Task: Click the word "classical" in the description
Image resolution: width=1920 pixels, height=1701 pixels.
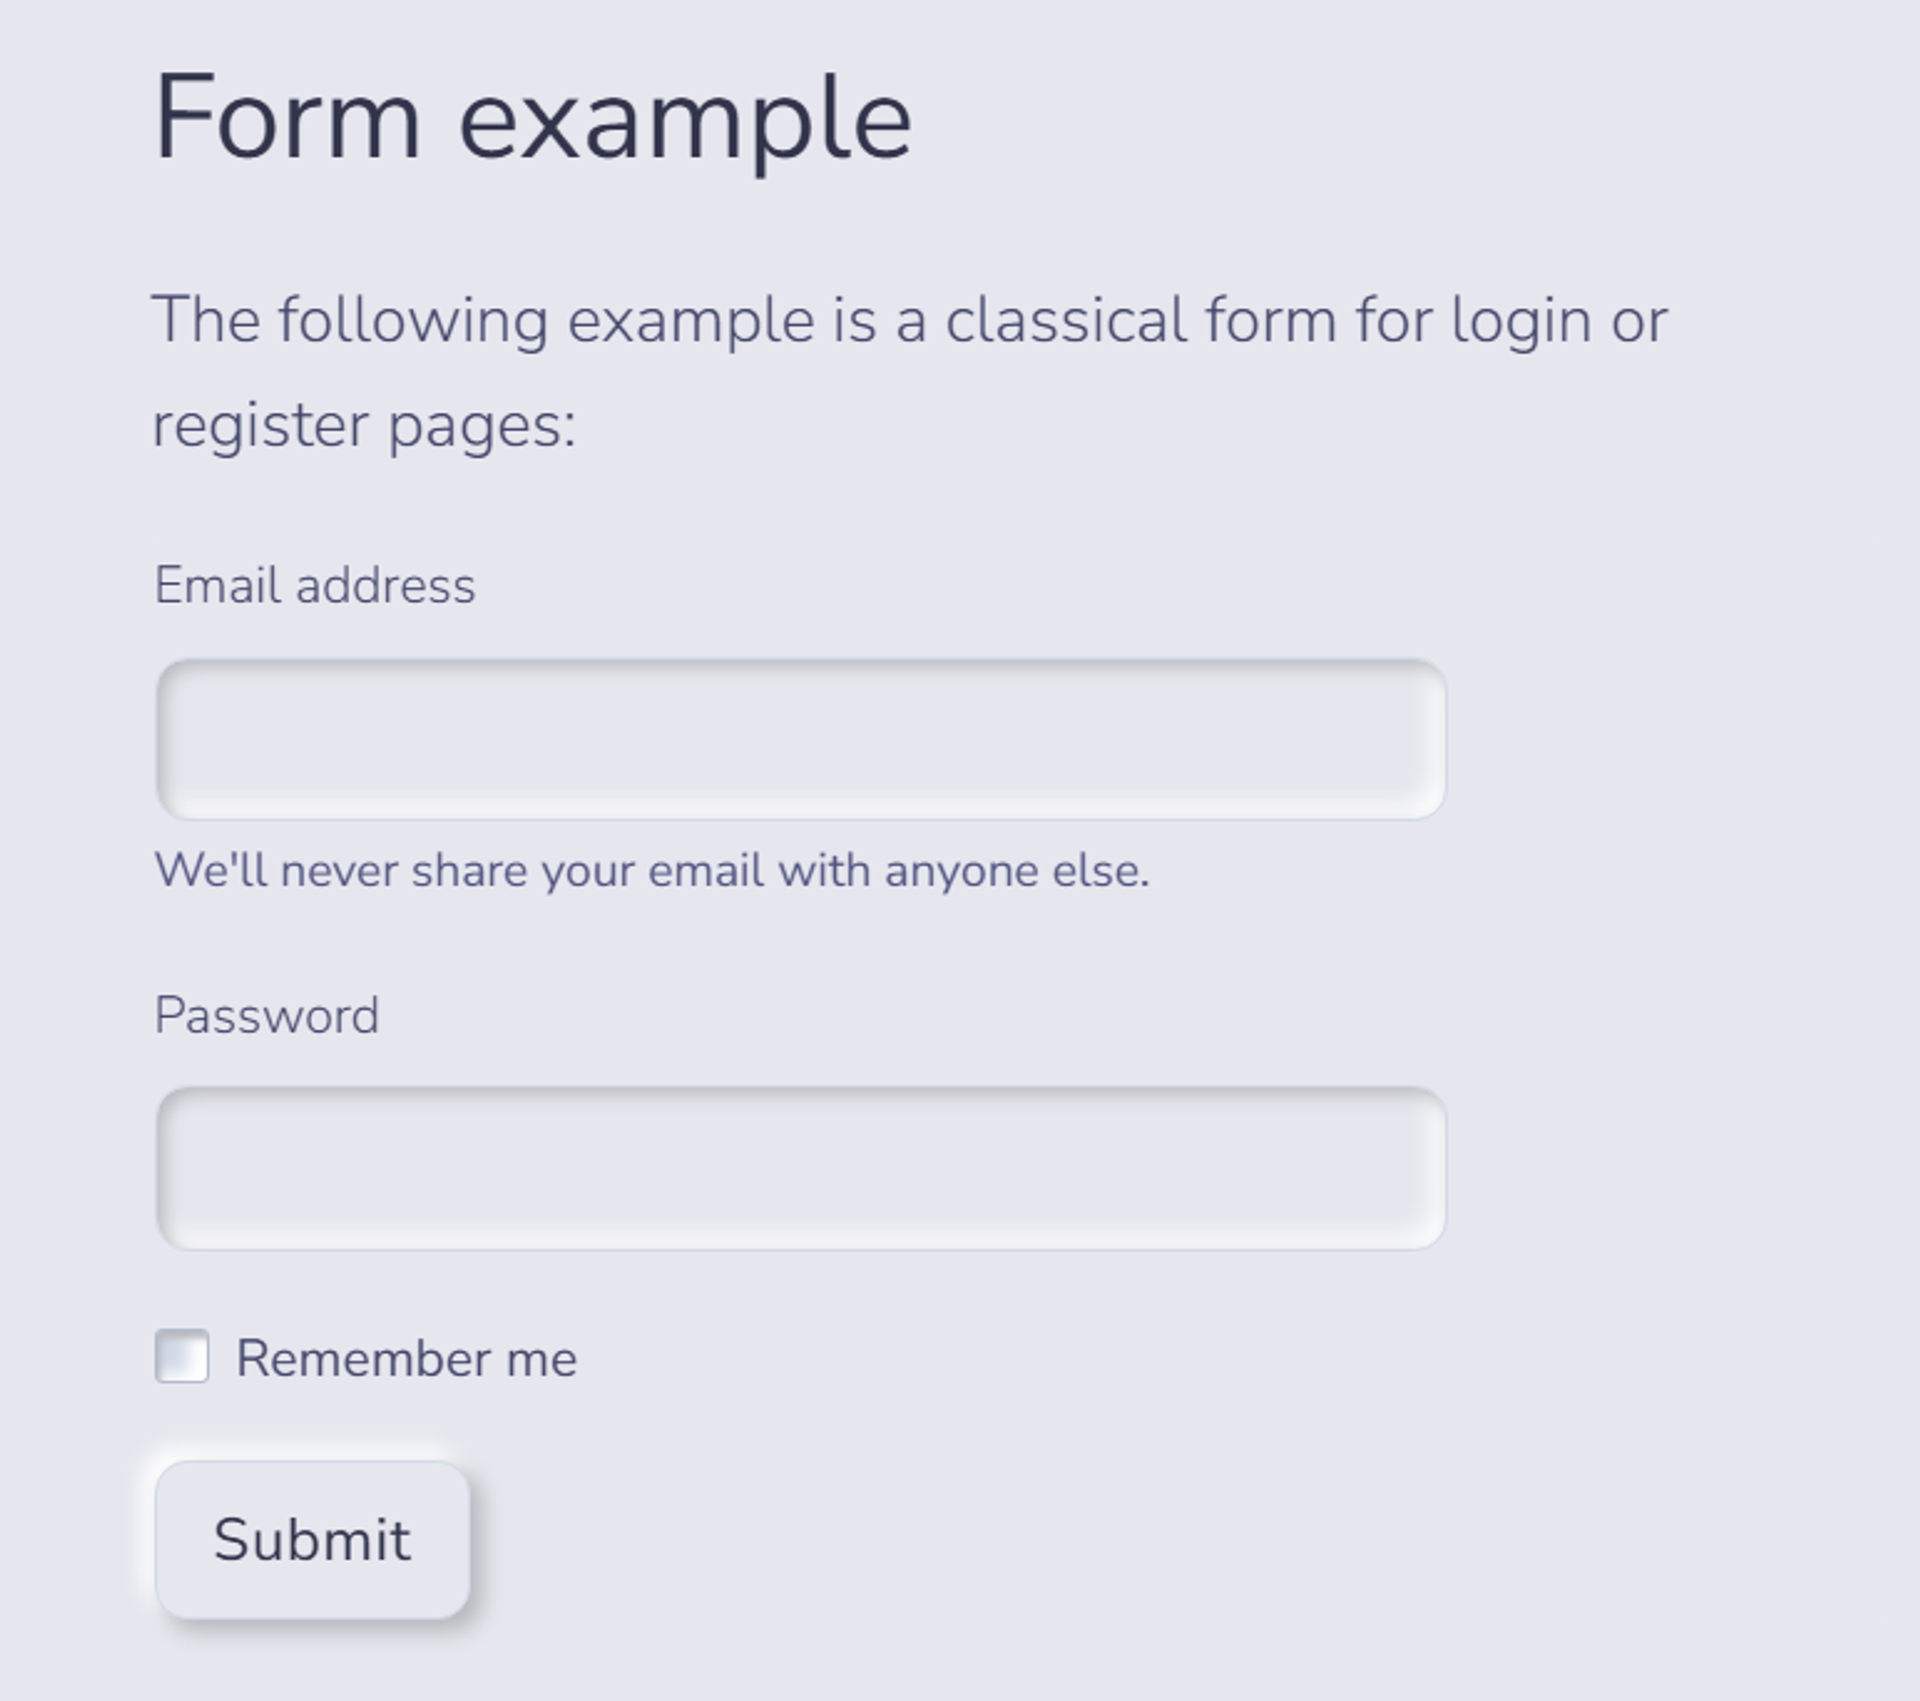Action: pyautogui.click(x=1066, y=321)
